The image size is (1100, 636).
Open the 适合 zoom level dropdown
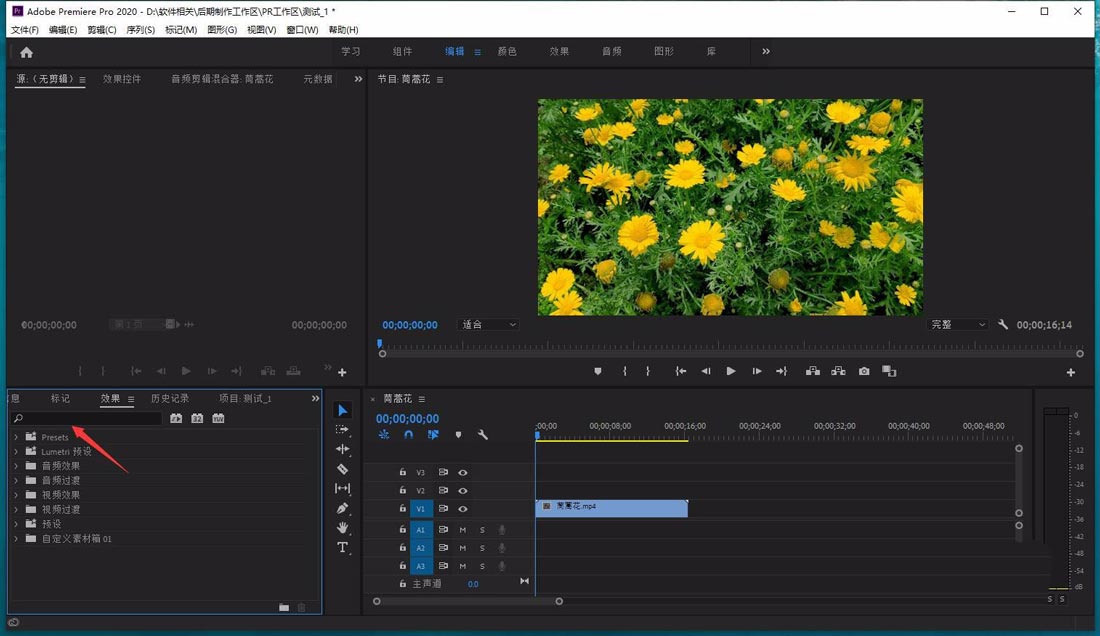[489, 325]
